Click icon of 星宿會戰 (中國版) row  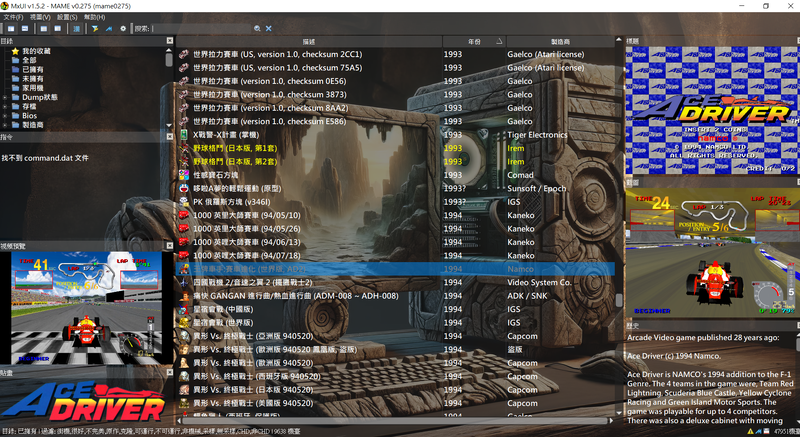click(184, 309)
